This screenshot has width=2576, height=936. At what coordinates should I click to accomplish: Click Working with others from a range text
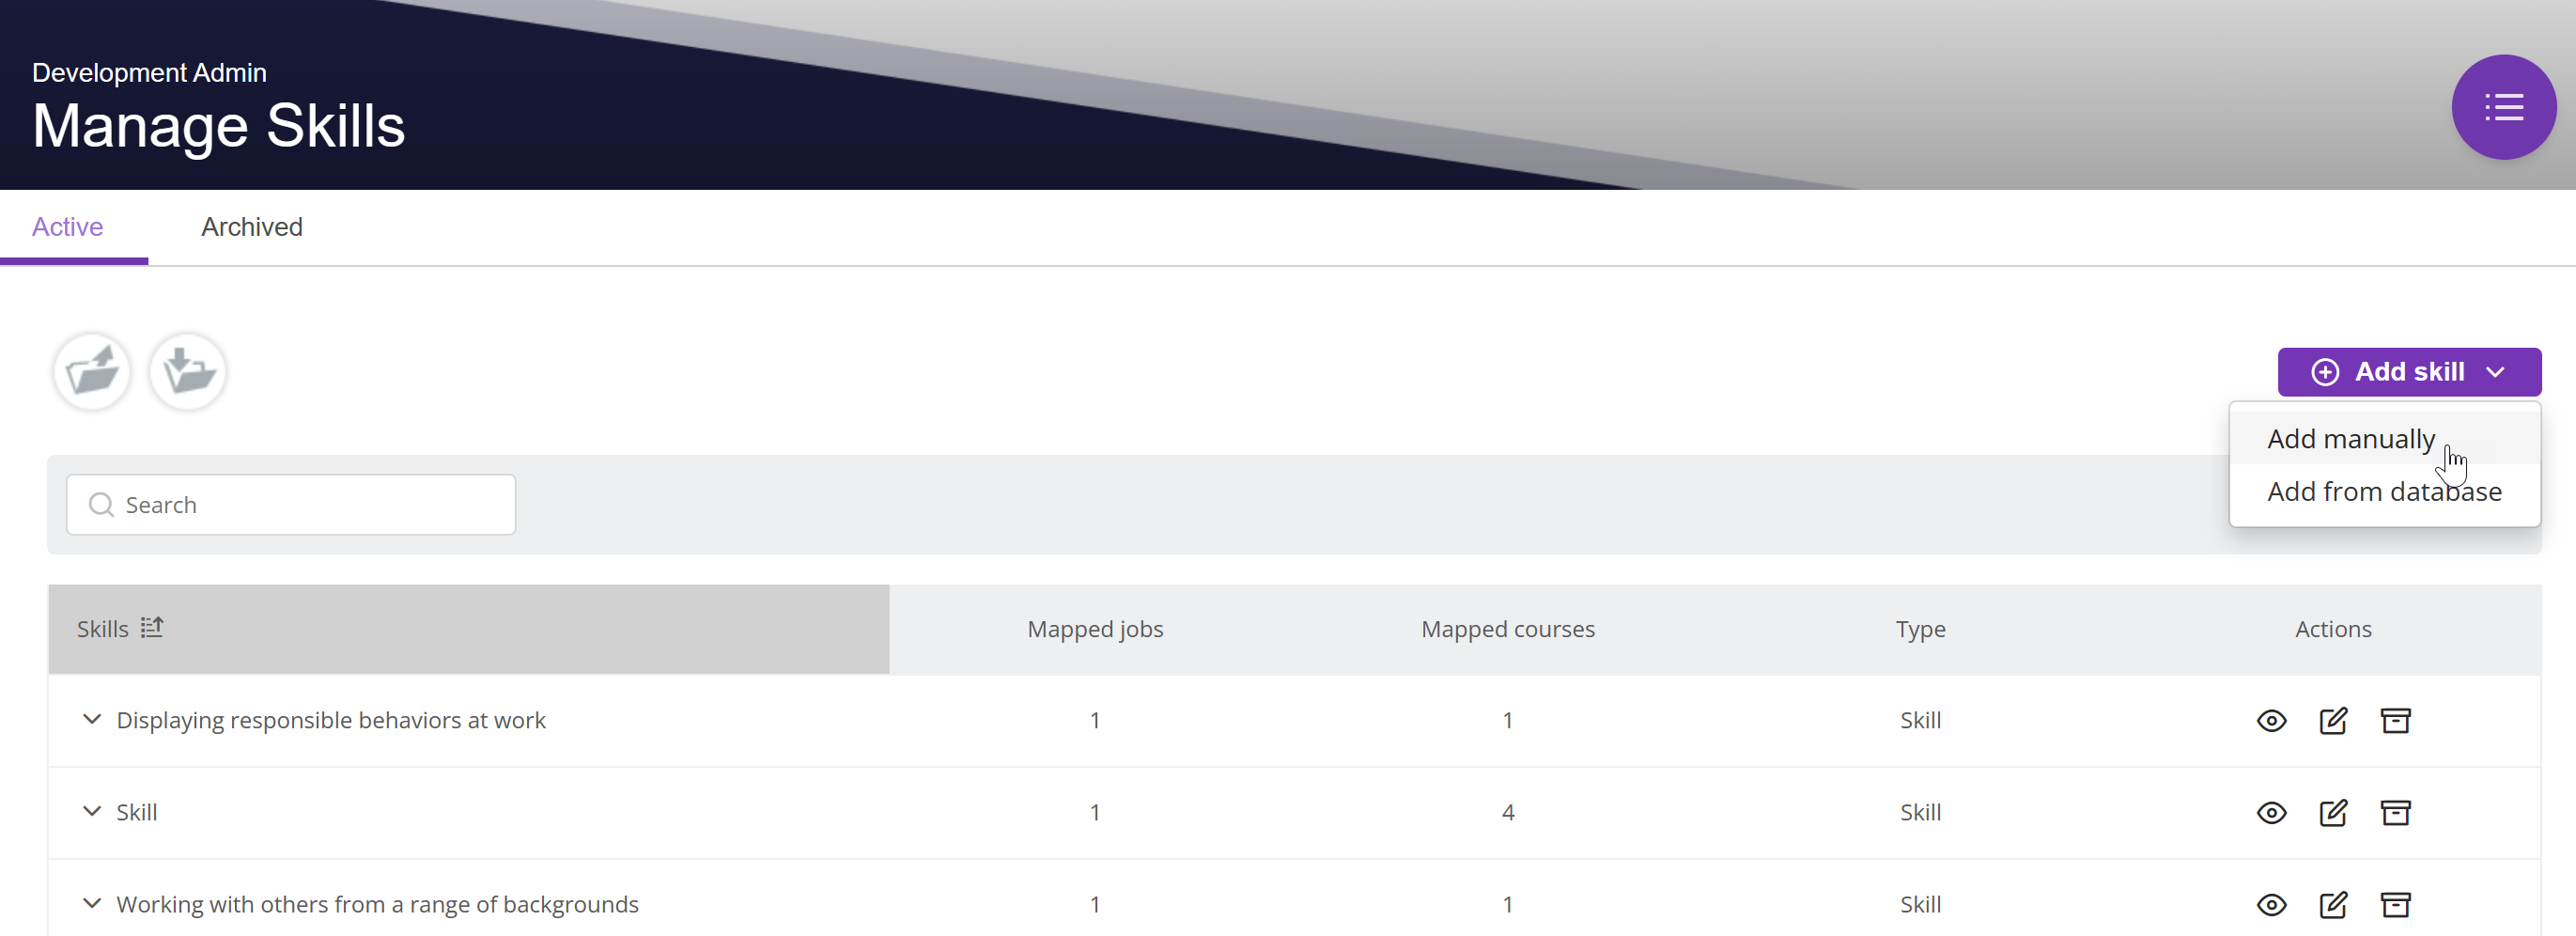[377, 904]
